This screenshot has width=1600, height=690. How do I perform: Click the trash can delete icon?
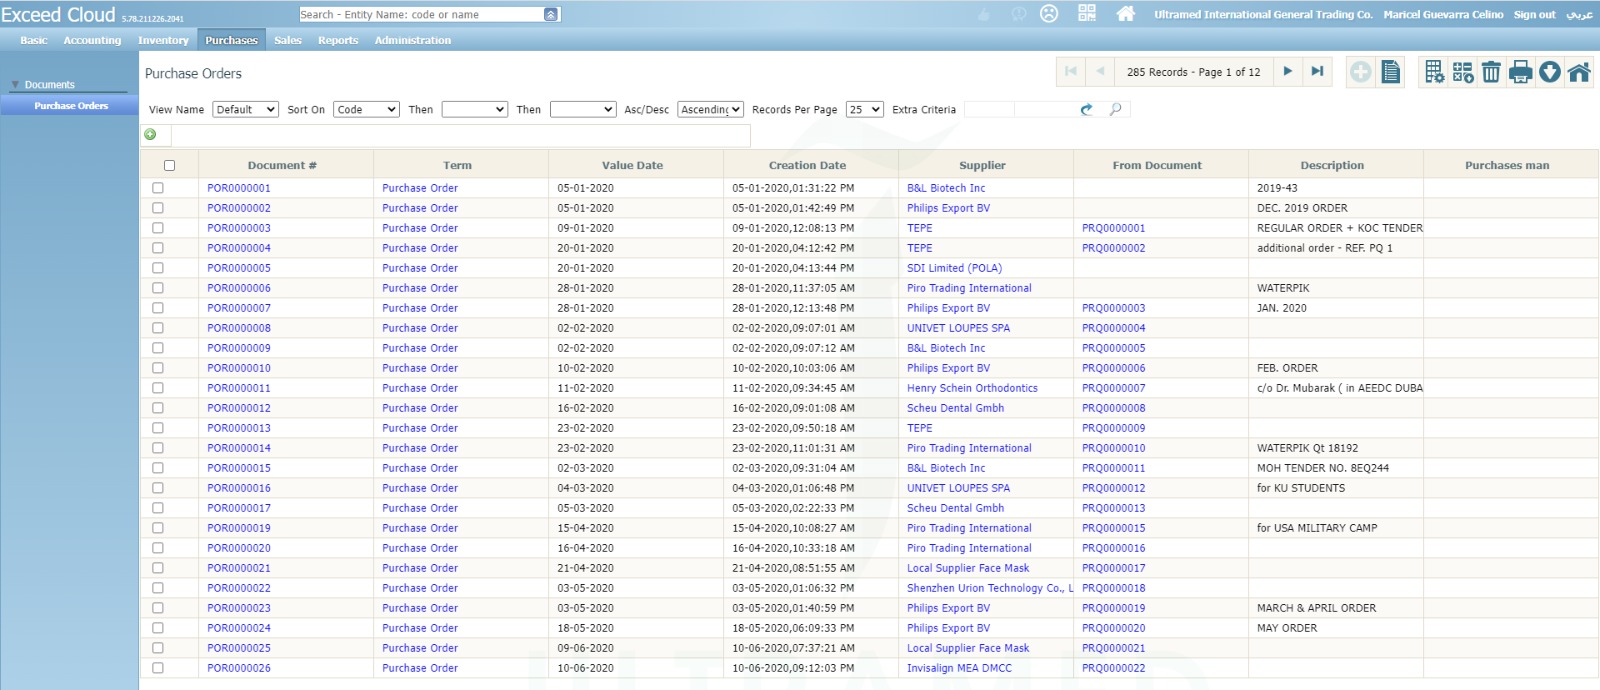1491,72
